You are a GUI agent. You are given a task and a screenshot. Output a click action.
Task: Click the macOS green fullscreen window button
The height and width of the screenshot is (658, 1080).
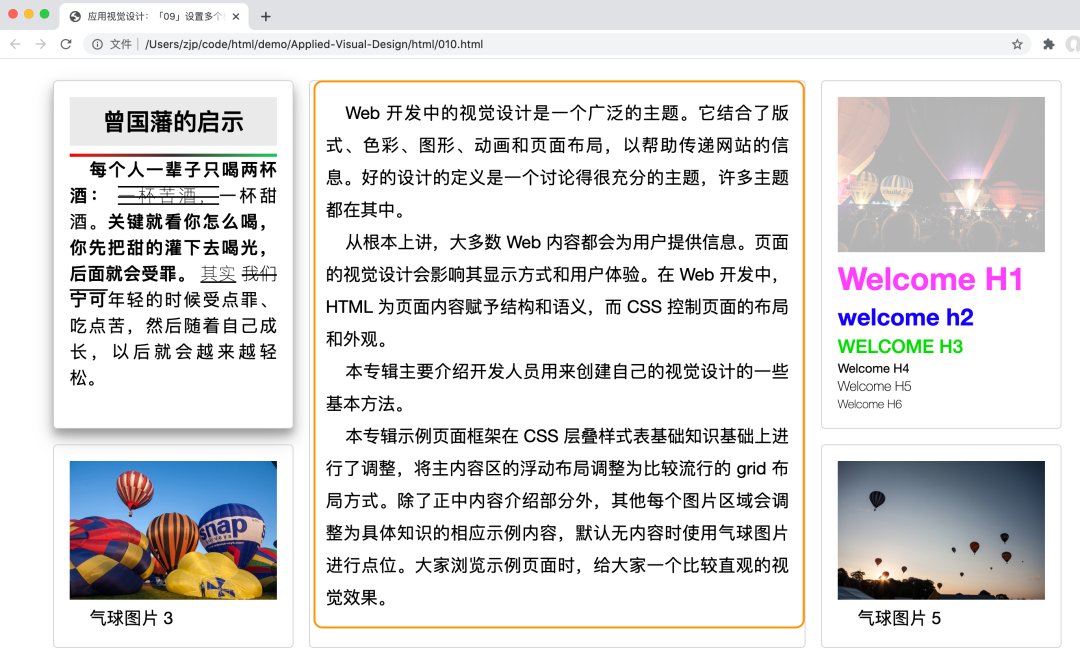point(45,14)
